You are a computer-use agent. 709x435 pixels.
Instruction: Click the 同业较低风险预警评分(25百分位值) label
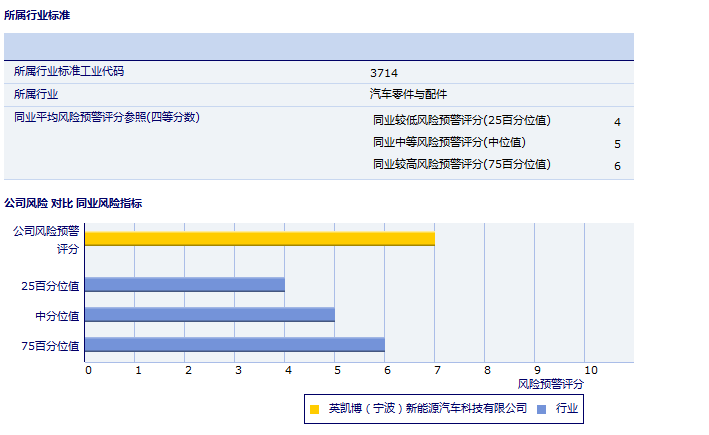[461, 120]
